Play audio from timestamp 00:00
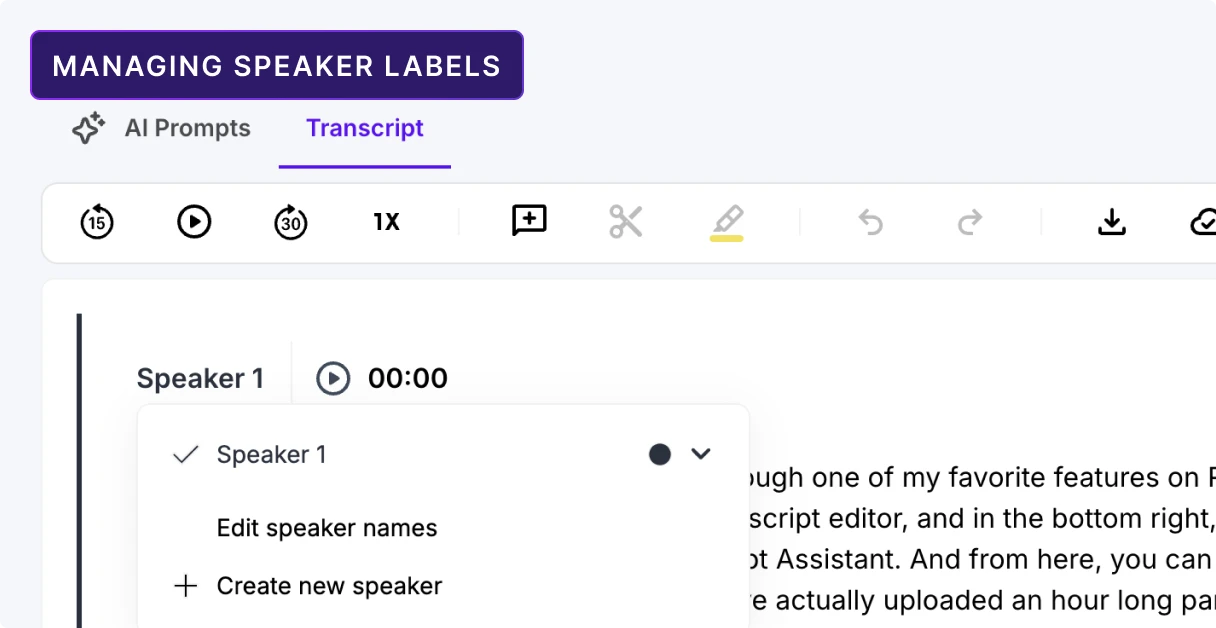This screenshot has height=628, width=1216. (x=333, y=378)
